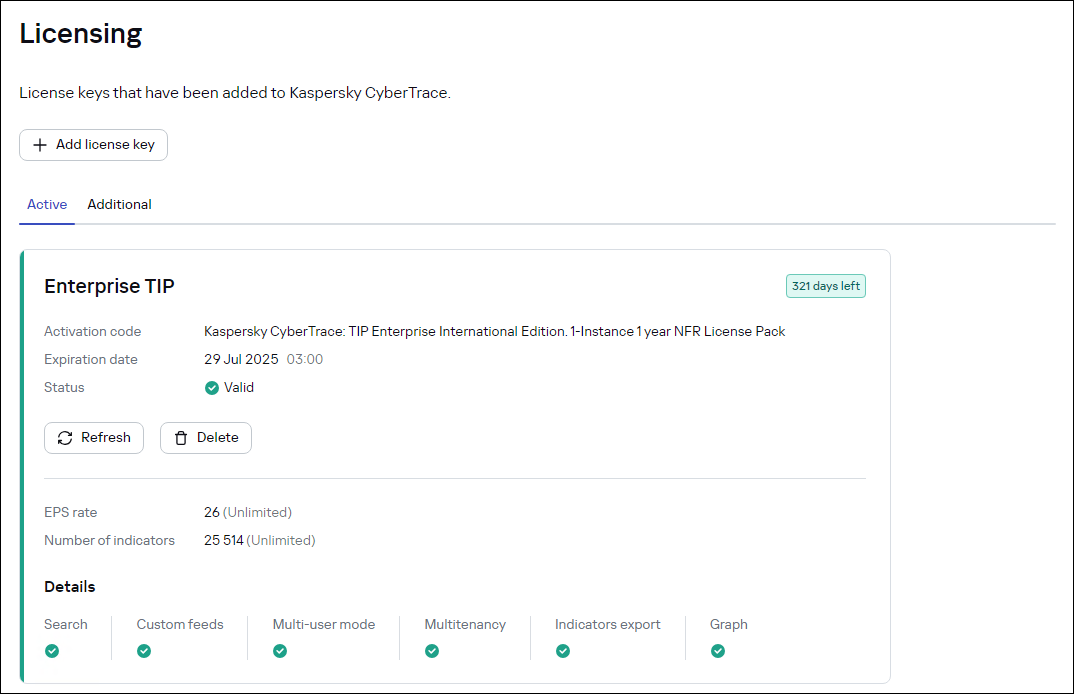
Task: Click the checkmark icon under Multi-user mode
Action: pyautogui.click(x=280, y=650)
